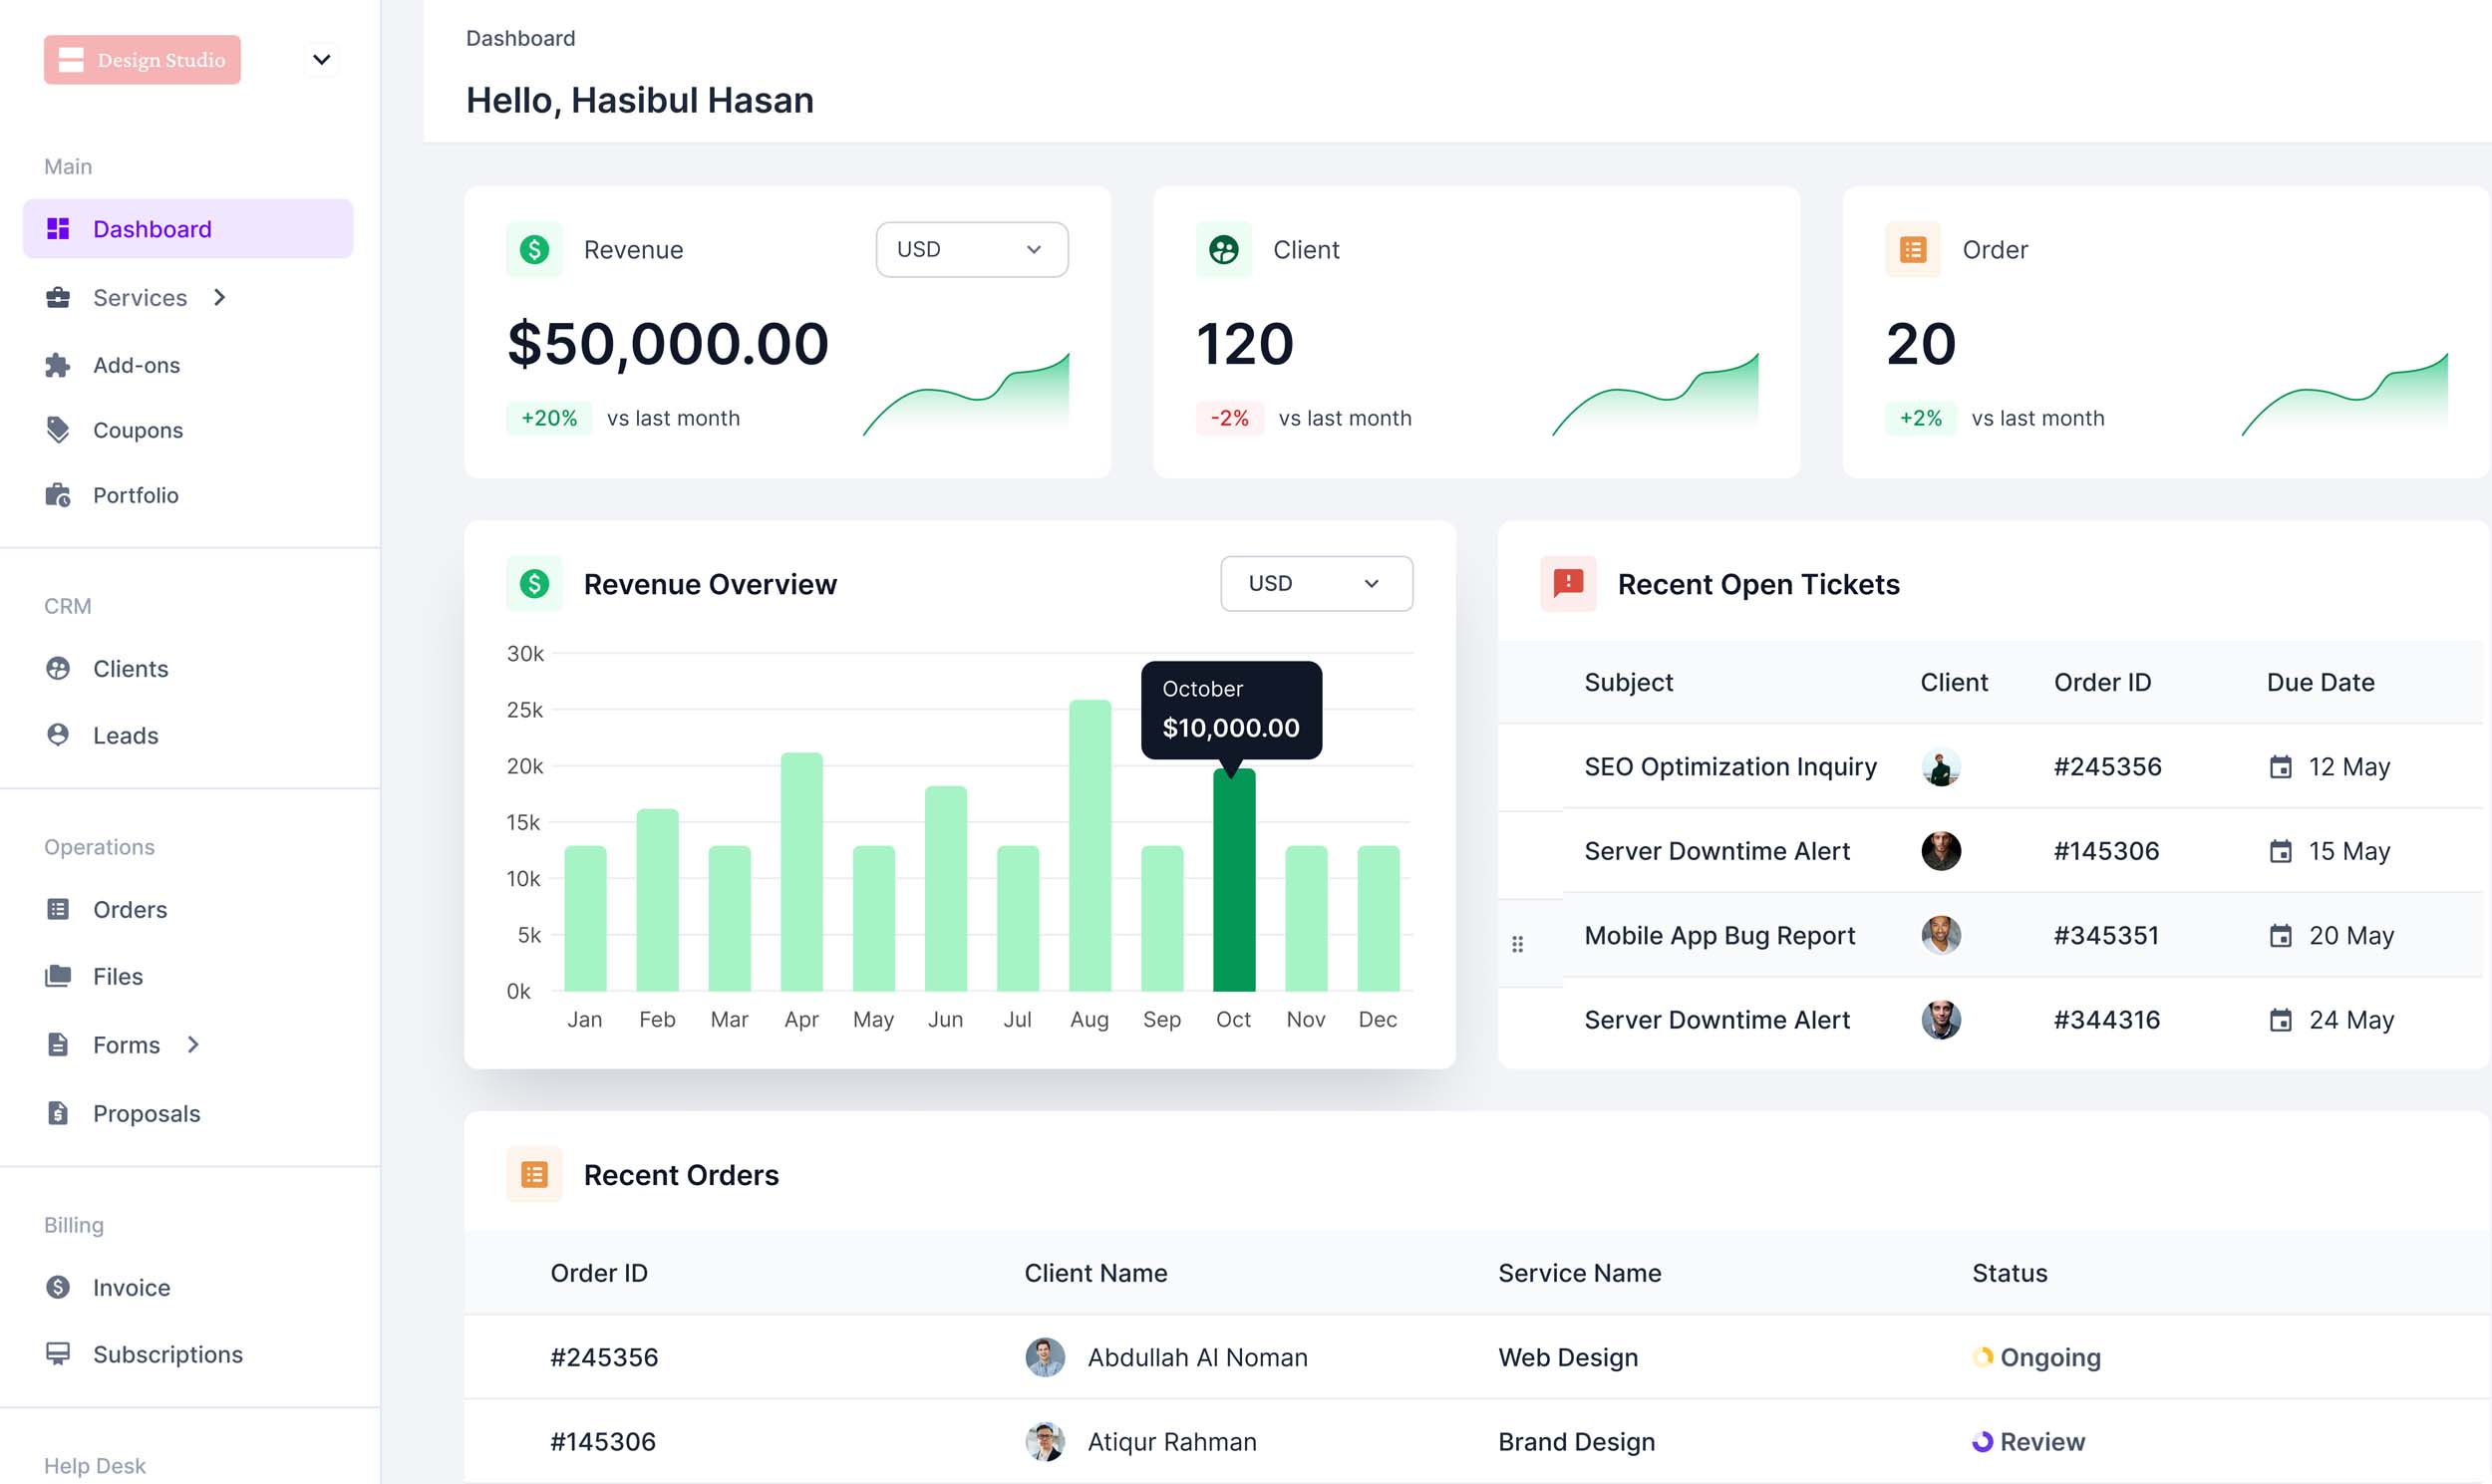Open order #245356 in Recent Orders

coord(603,1357)
